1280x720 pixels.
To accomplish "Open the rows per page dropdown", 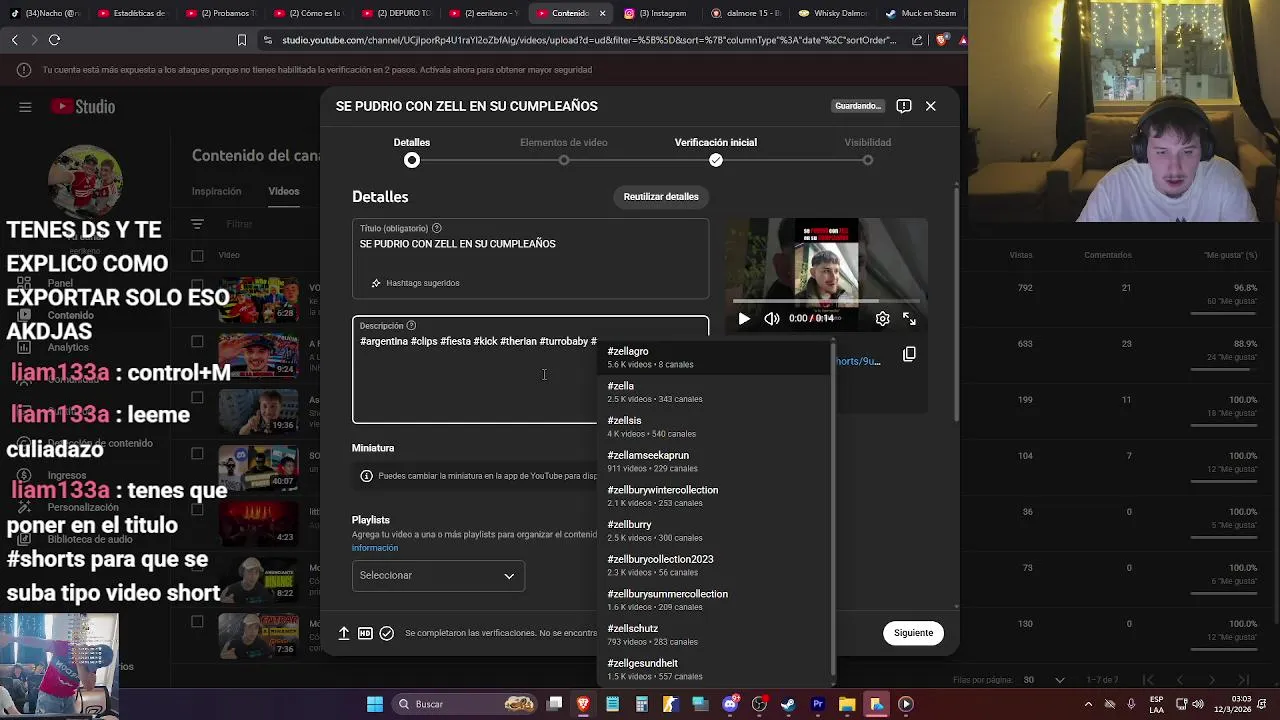I will [x=1042, y=680].
